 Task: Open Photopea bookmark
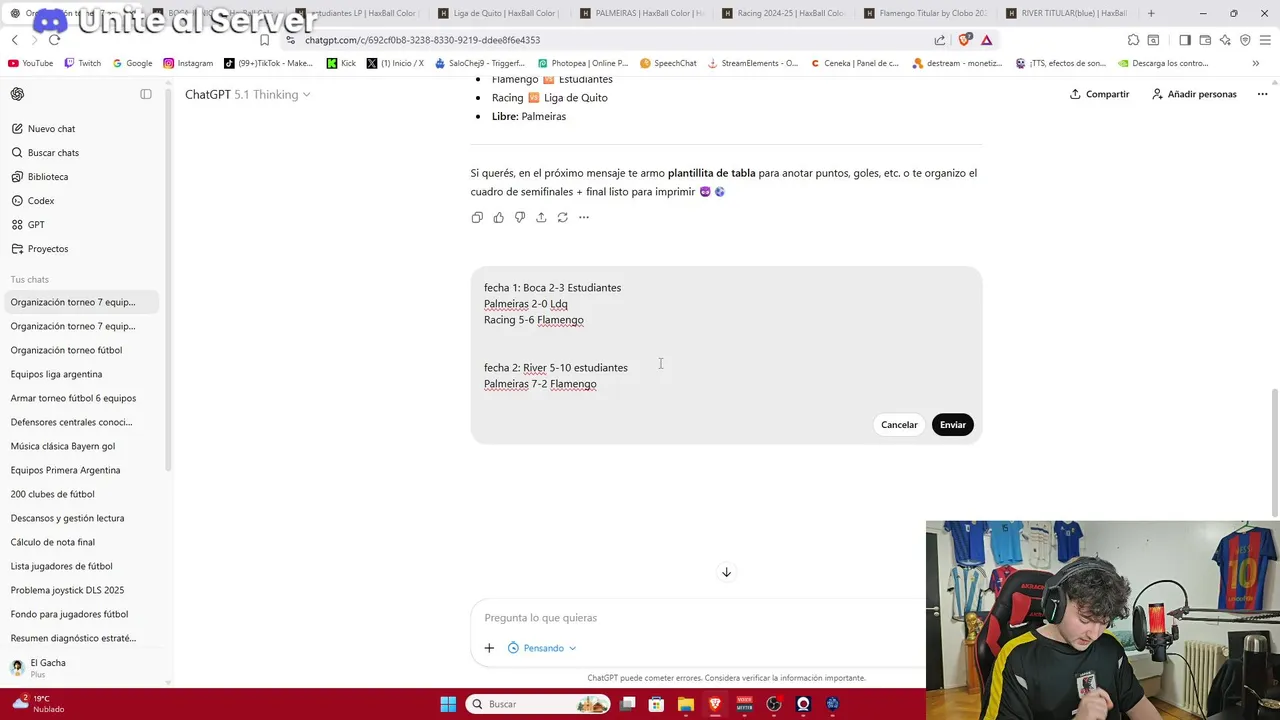(x=584, y=63)
